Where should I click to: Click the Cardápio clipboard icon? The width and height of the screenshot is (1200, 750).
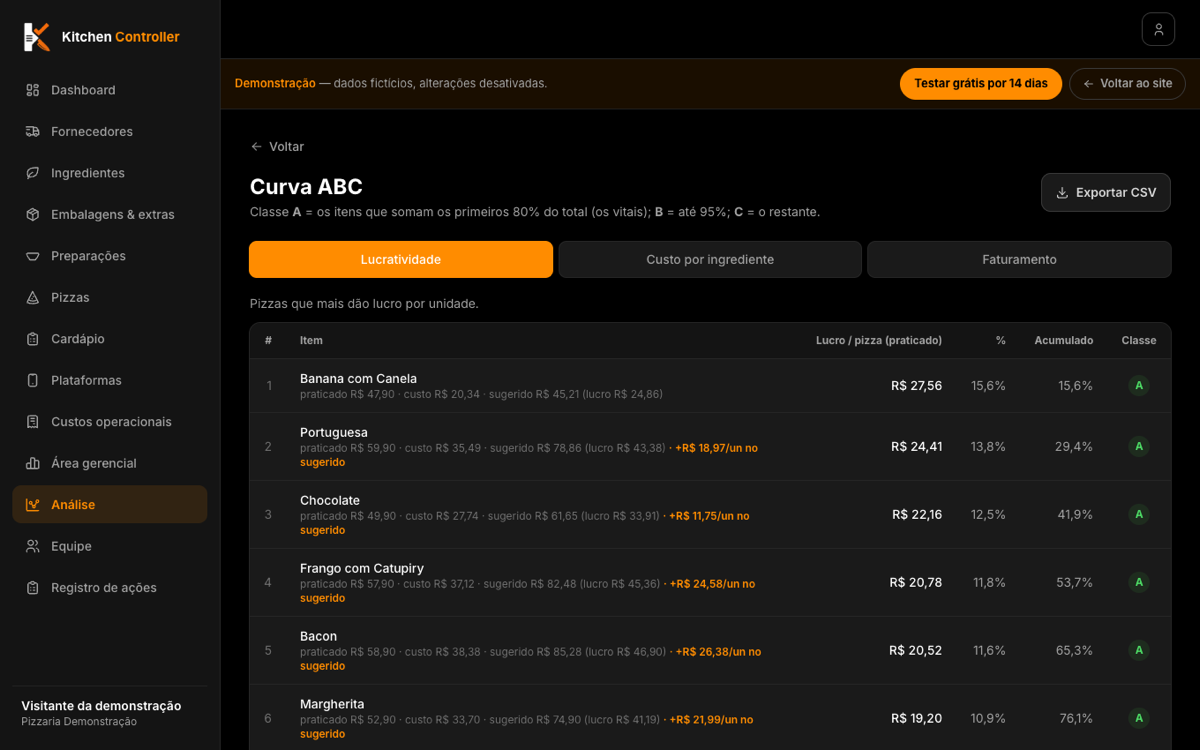(33, 339)
